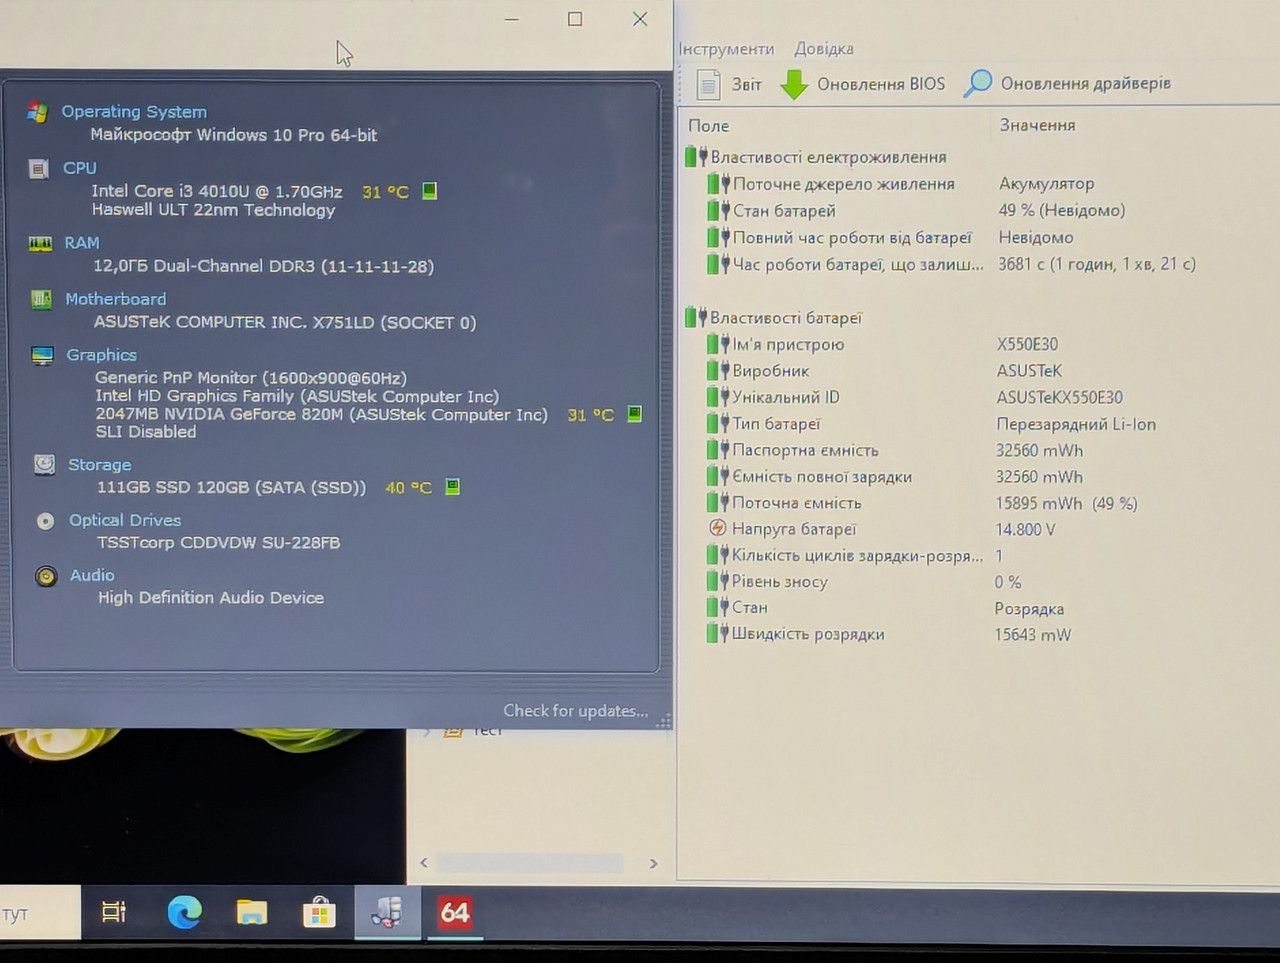Viewport: 1280px width, 963px height.
Task: Switch to Speccy via its taskbar icon
Action: tap(387, 911)
